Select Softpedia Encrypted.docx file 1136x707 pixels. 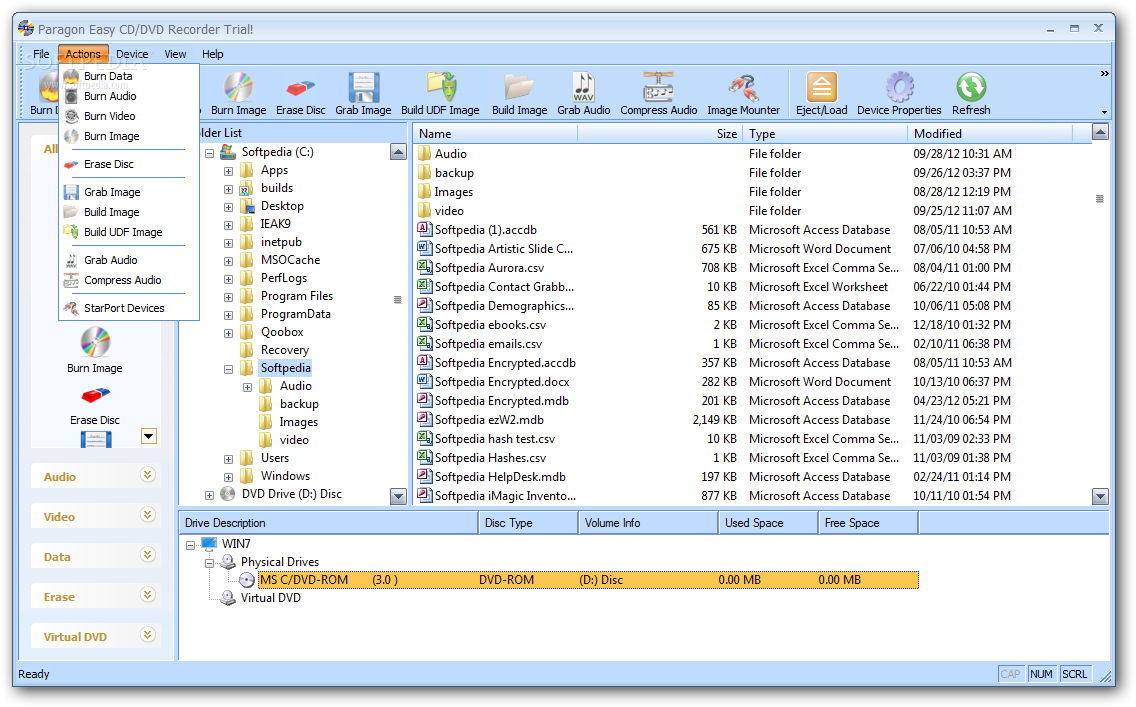pyautogui.click(x=502, y=382)
